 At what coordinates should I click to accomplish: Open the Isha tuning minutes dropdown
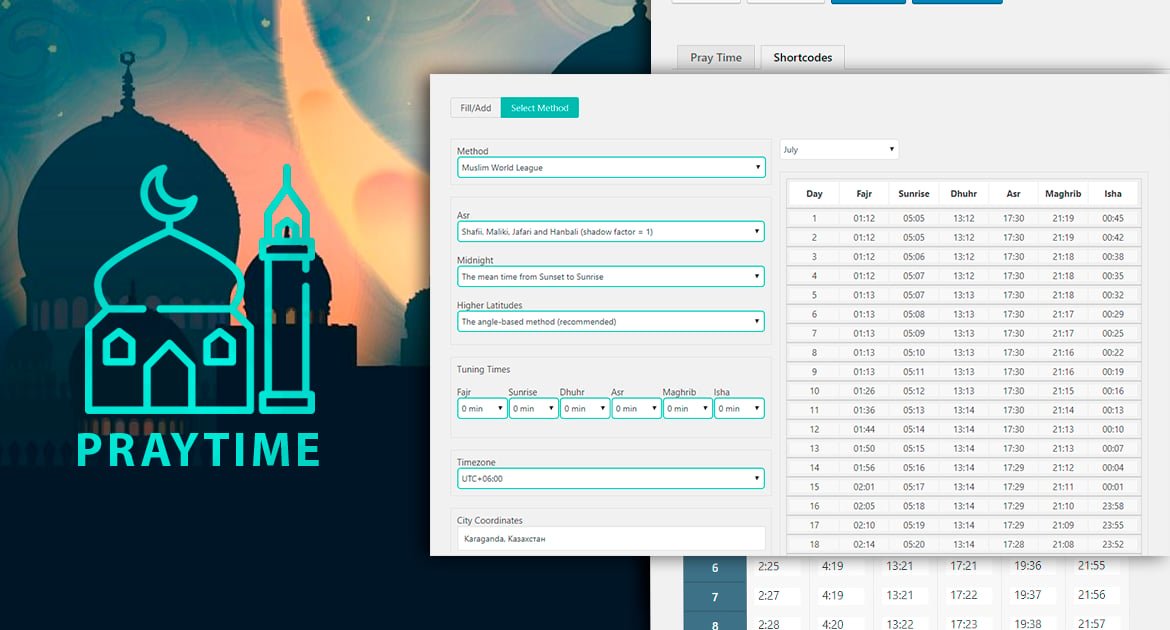point(738,409)
